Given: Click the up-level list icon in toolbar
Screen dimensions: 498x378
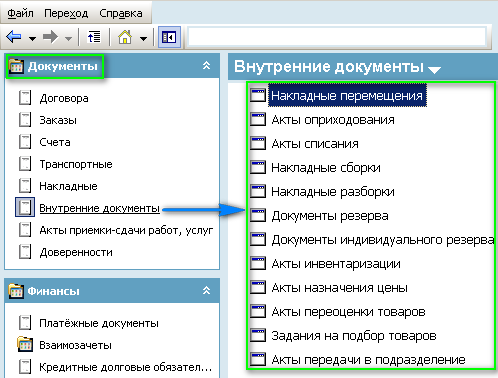Looking at the screenshot, I should tap(94, 37).
